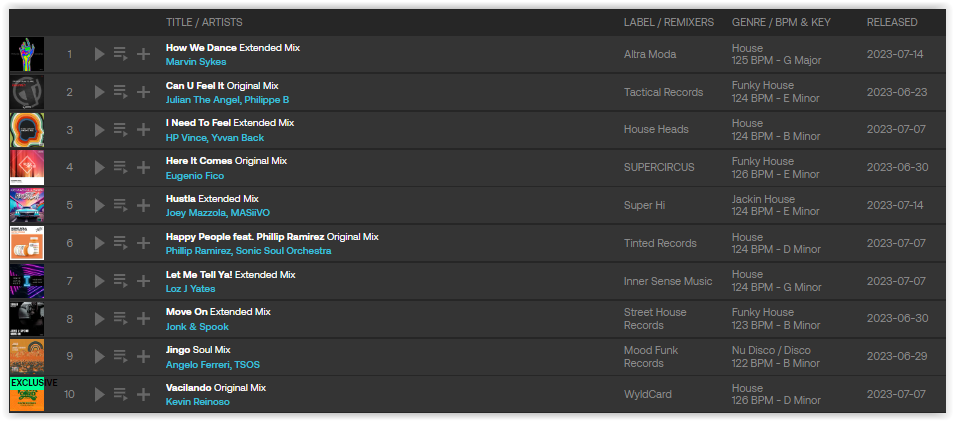Play Let Me Tell Ya! Extended Mix
The height and width of the screenshot is (421, 954).
coord(100,280)
